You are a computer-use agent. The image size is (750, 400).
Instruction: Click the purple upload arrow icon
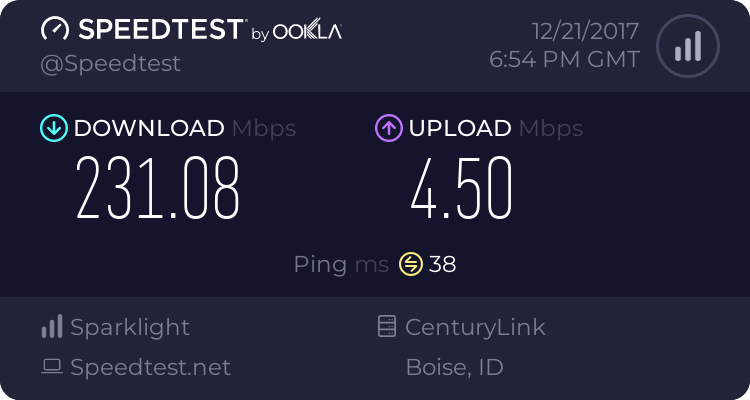tap(388, 128)
